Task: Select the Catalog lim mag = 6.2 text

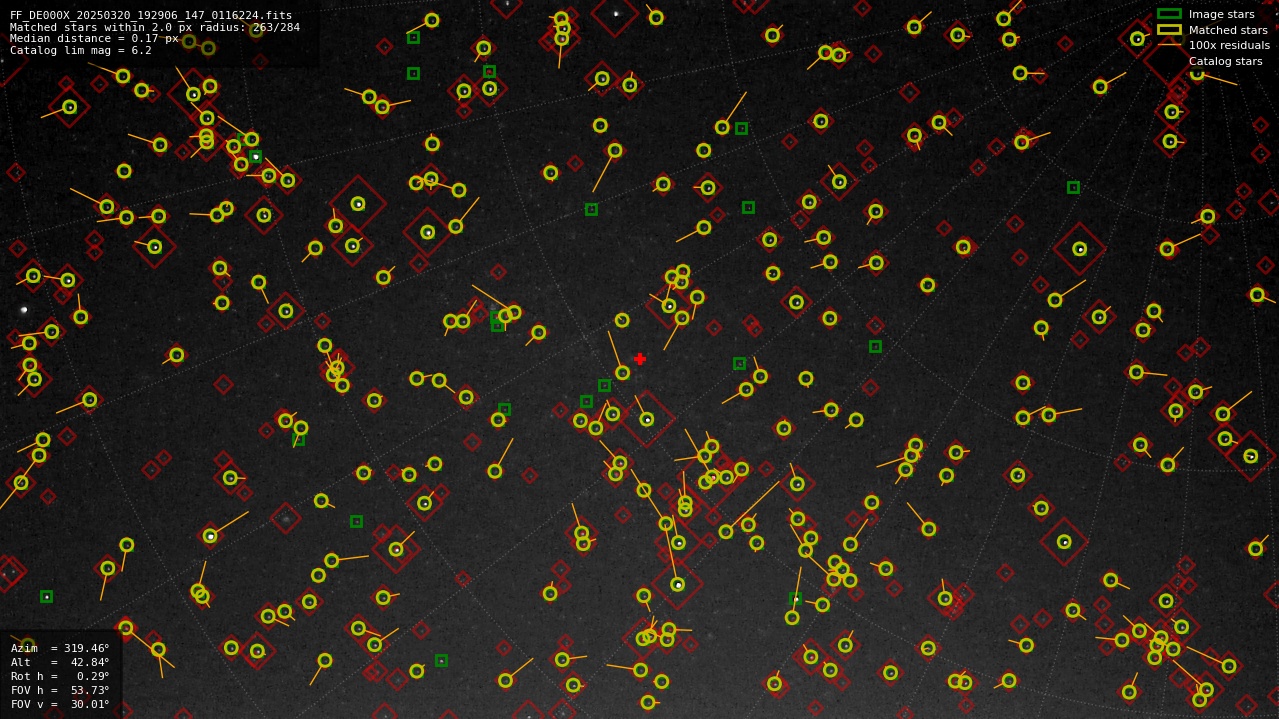Action: click(81, 51)
